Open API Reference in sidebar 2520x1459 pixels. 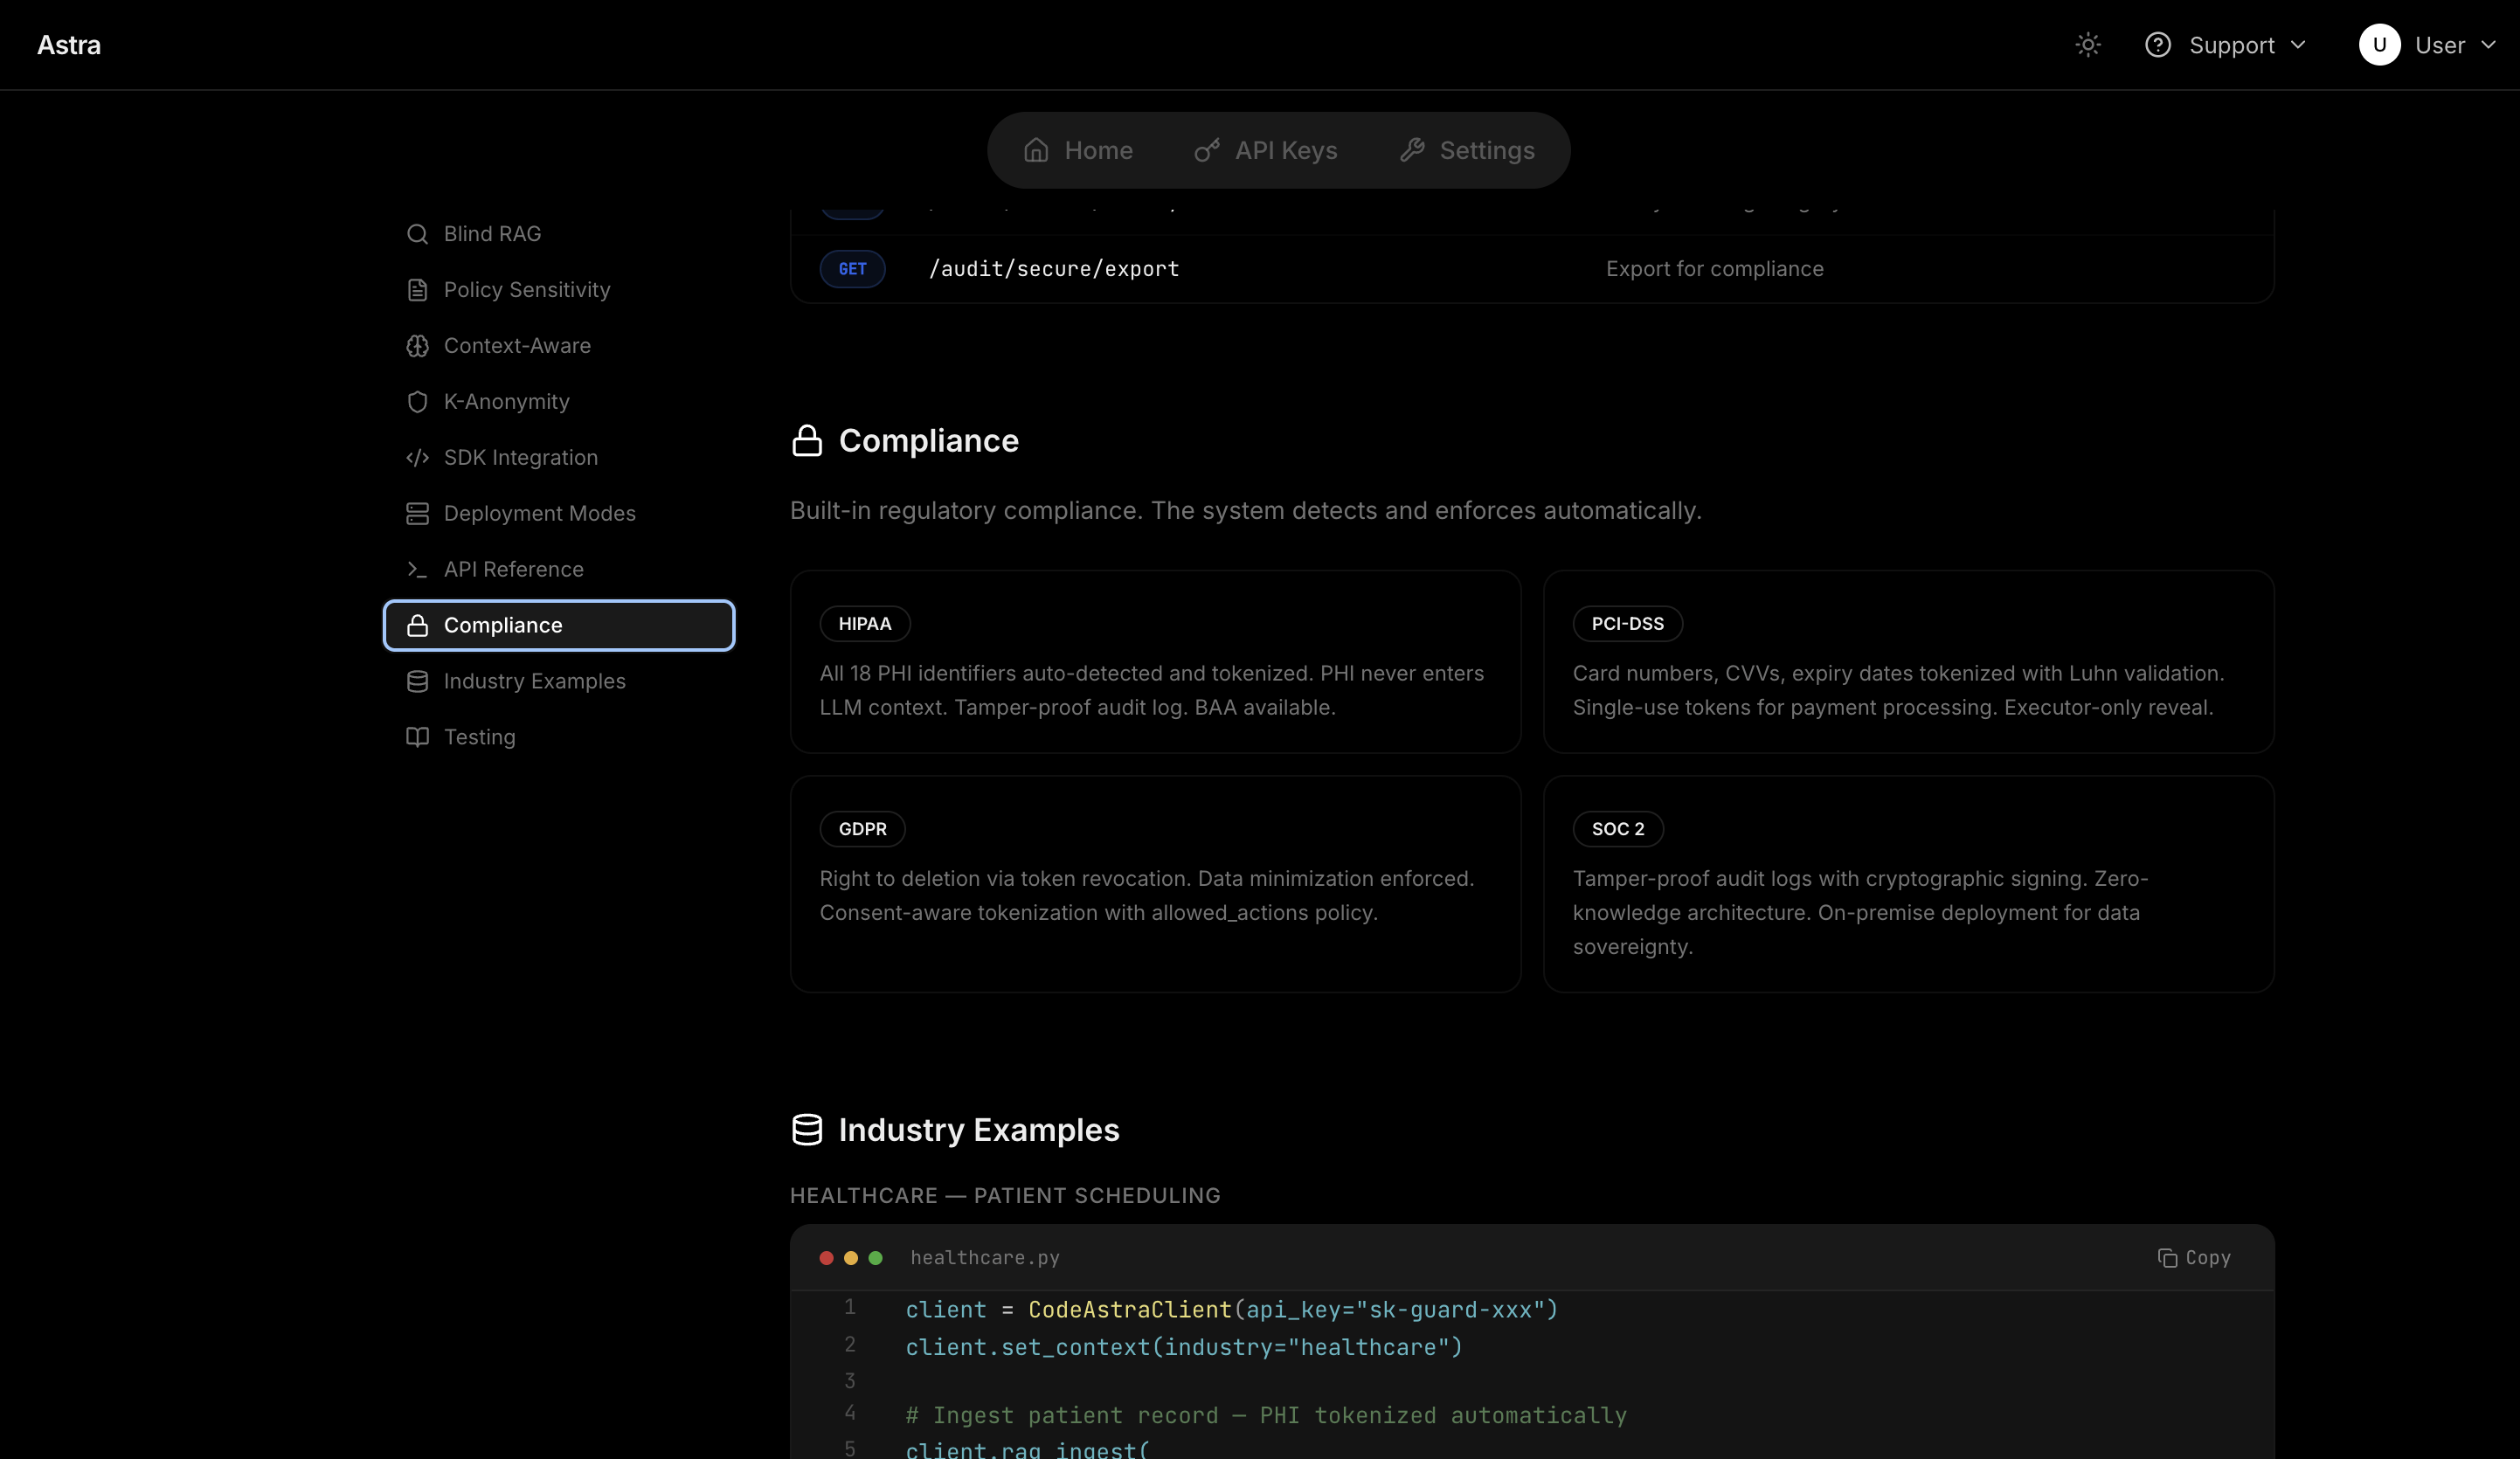tap(513, 570)
